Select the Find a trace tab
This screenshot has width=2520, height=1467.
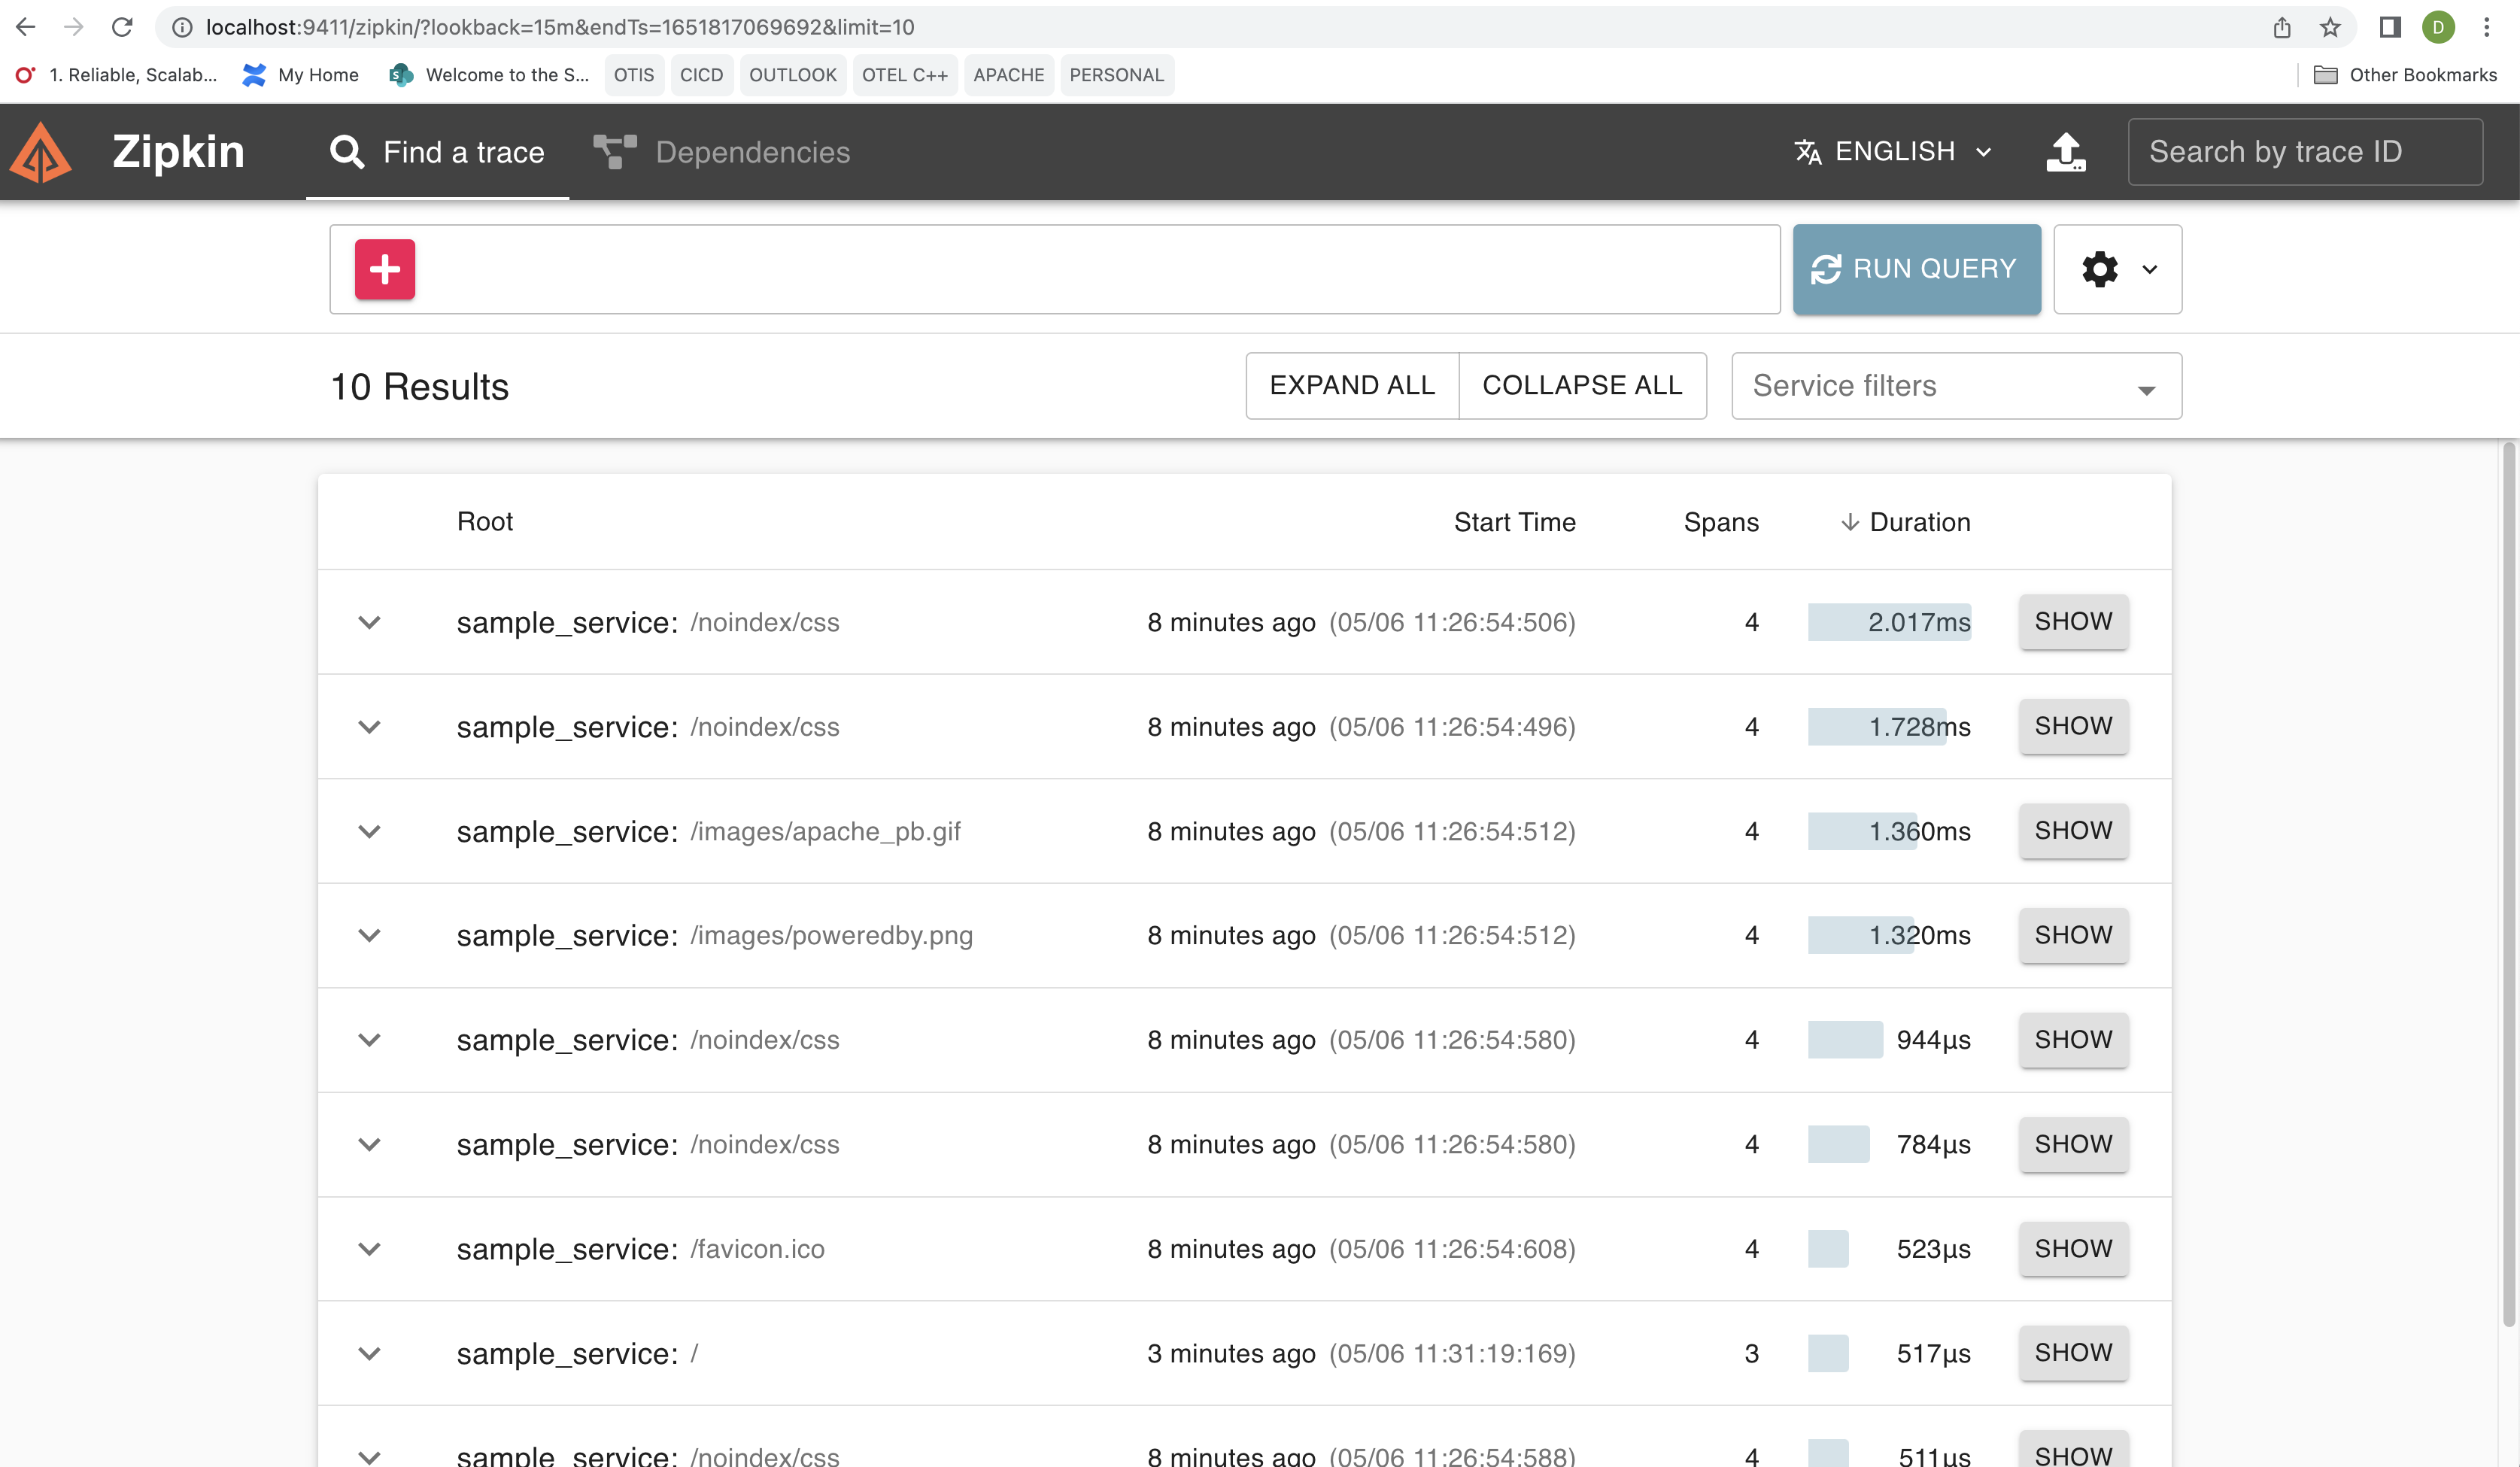[x=438, y=152]
